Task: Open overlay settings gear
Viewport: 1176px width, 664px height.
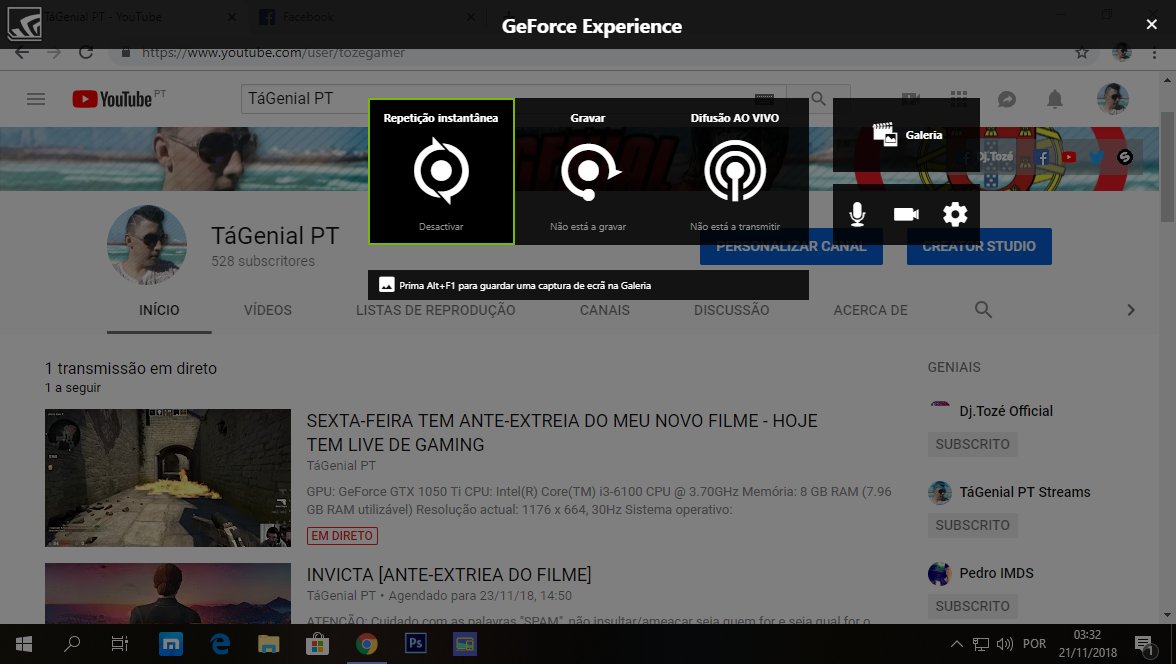Action: (955, 215)
